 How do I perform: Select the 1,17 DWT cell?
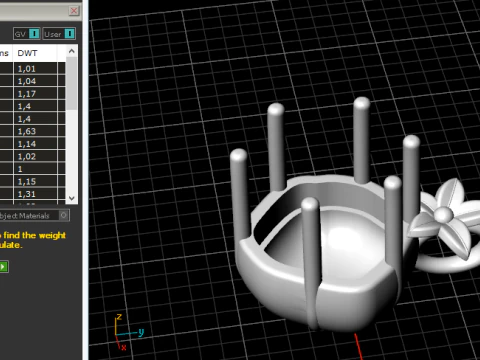coord(35,94)
